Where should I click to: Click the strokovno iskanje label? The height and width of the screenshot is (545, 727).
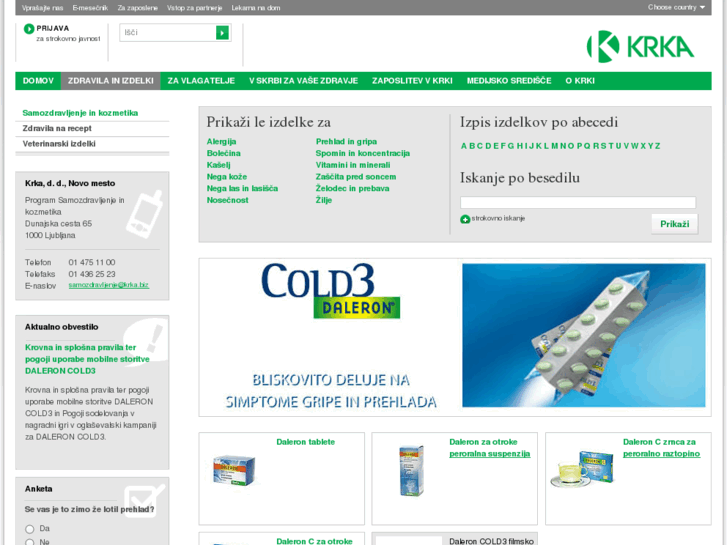pyautogui.click(x=498, y=218)
